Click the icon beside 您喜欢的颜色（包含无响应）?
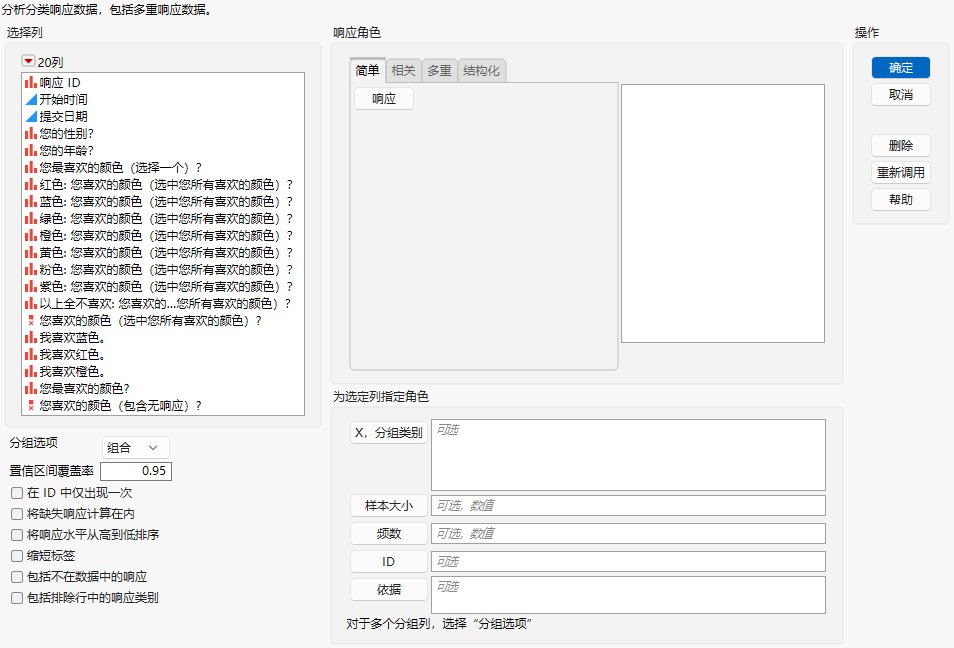The image size is (954, 648). click(31, 406)
